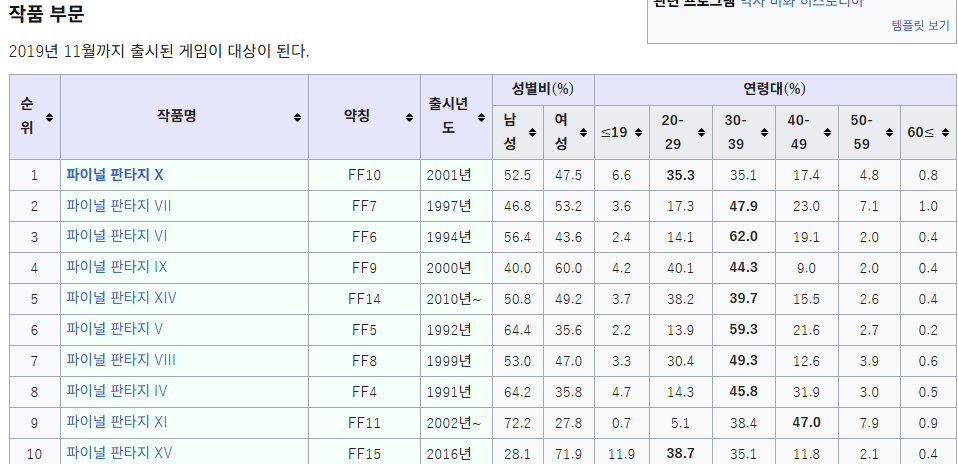
Task: Sort by 여성 percentage arrows
Action: [583, 133]
